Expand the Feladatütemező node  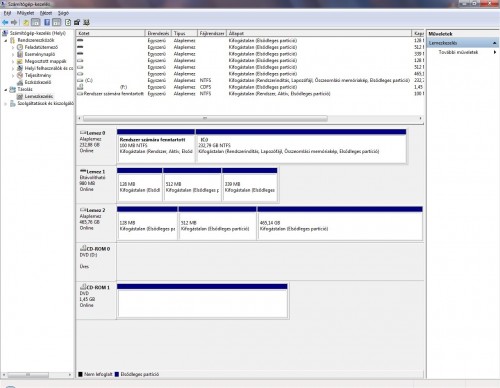[x=13, y=47]
